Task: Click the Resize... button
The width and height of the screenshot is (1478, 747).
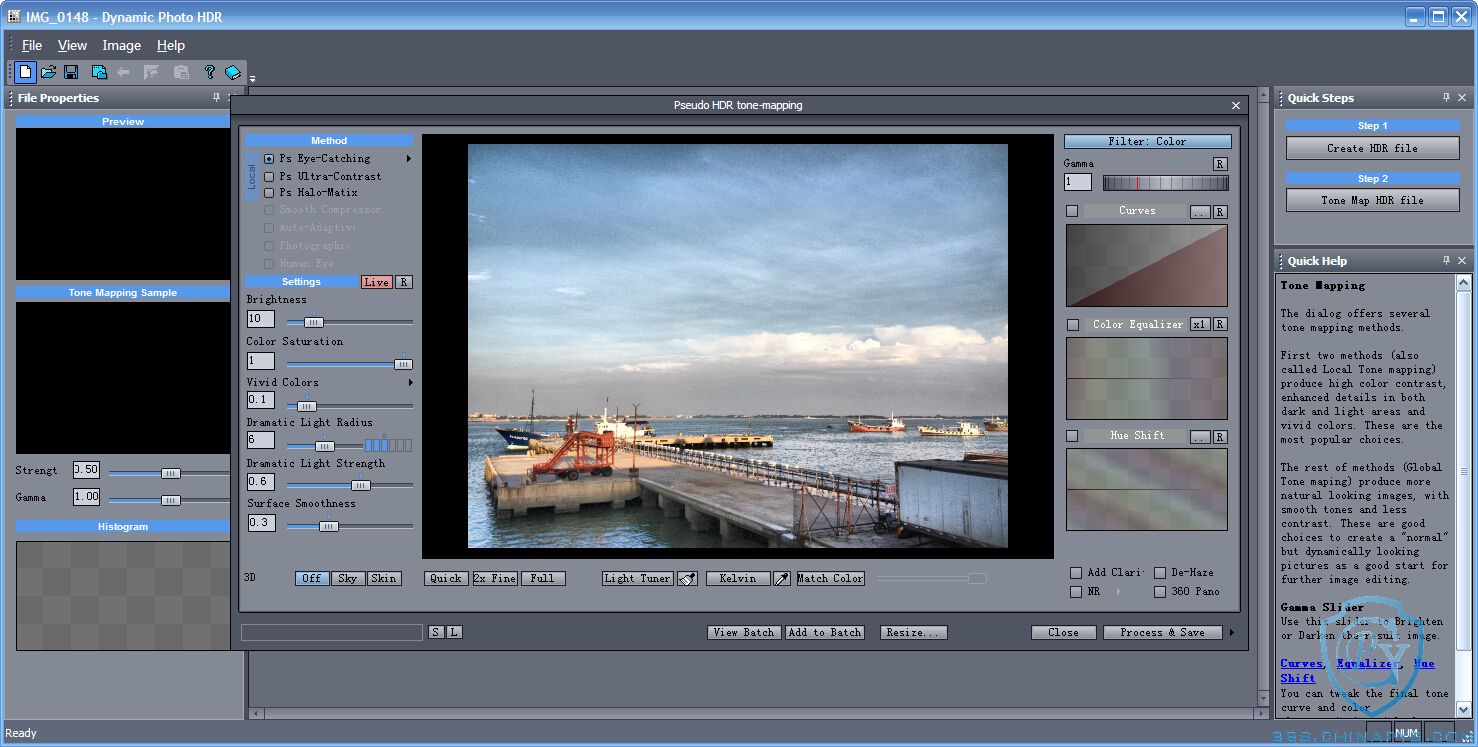Action: [913, 632]
